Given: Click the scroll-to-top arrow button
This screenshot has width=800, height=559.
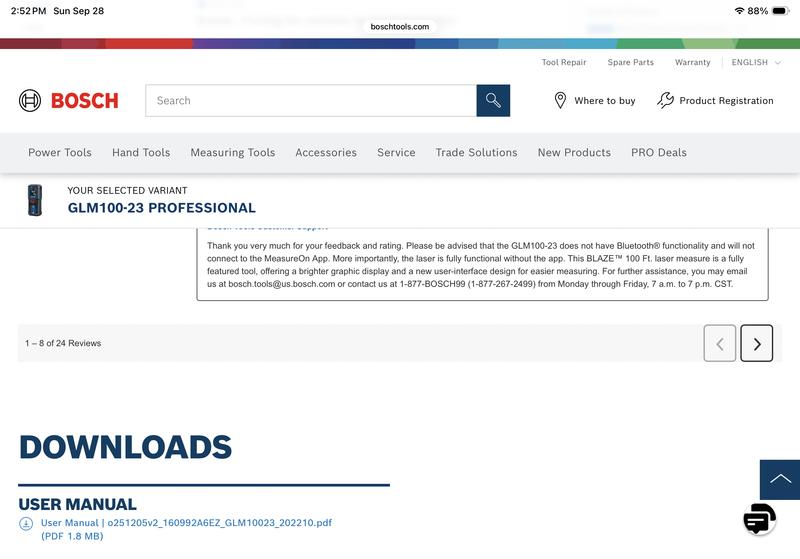Looking at the screenshot, I should 780,479.
